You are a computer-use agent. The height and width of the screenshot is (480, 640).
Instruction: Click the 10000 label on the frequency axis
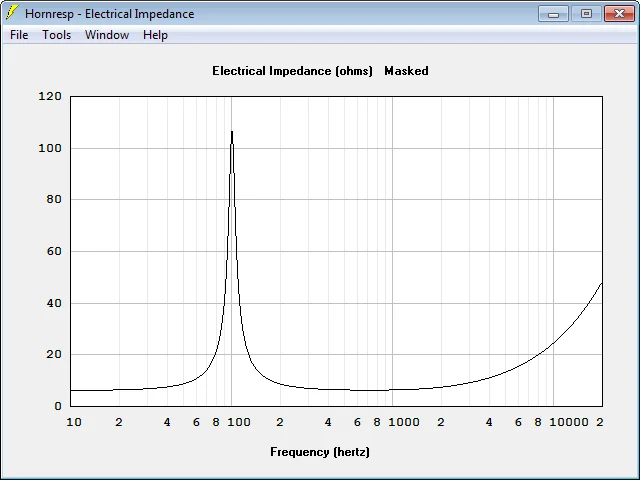pos(569,422)
